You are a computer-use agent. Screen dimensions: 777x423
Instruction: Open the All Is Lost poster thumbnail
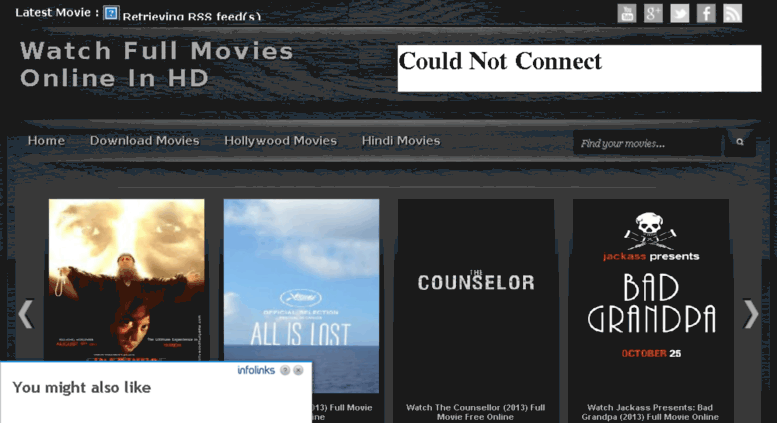point(301,296)
